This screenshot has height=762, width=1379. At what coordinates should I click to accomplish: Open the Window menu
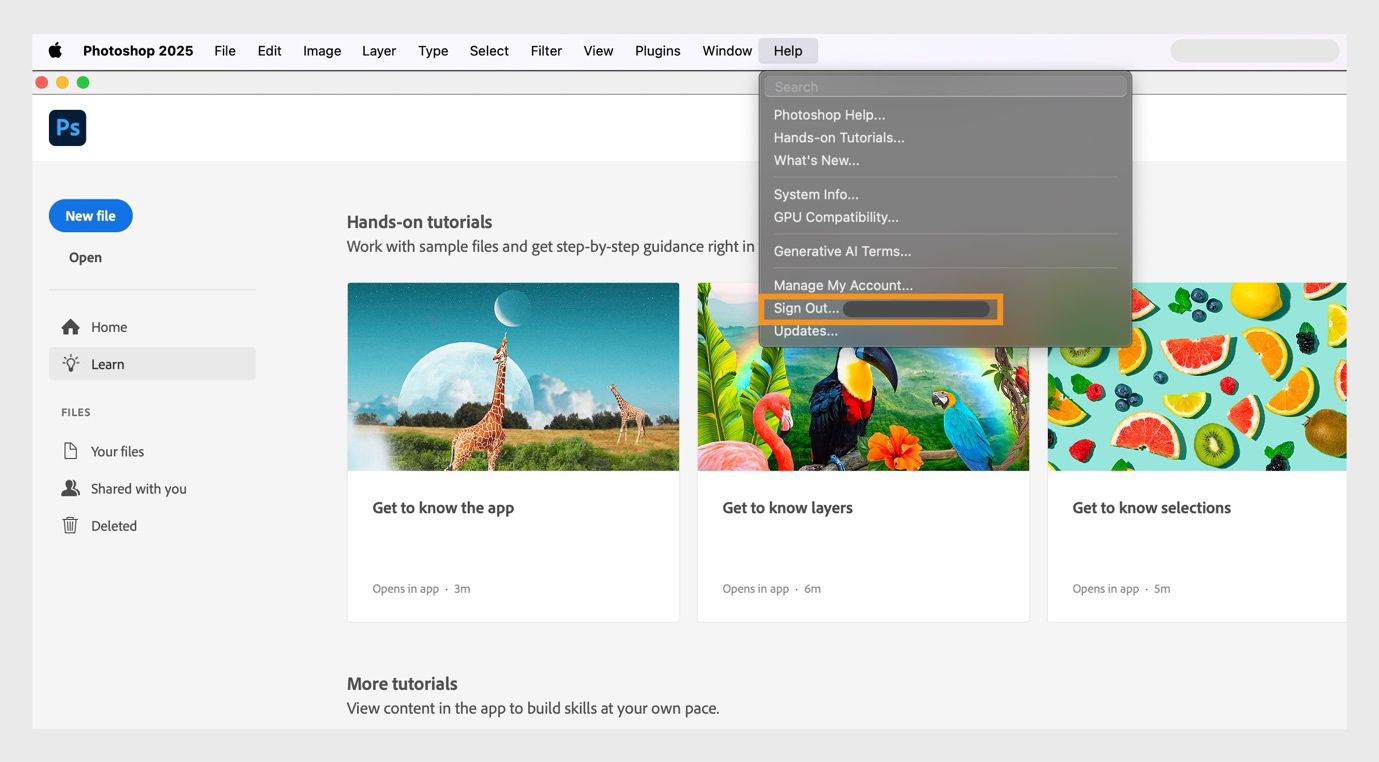coord(726,50)
